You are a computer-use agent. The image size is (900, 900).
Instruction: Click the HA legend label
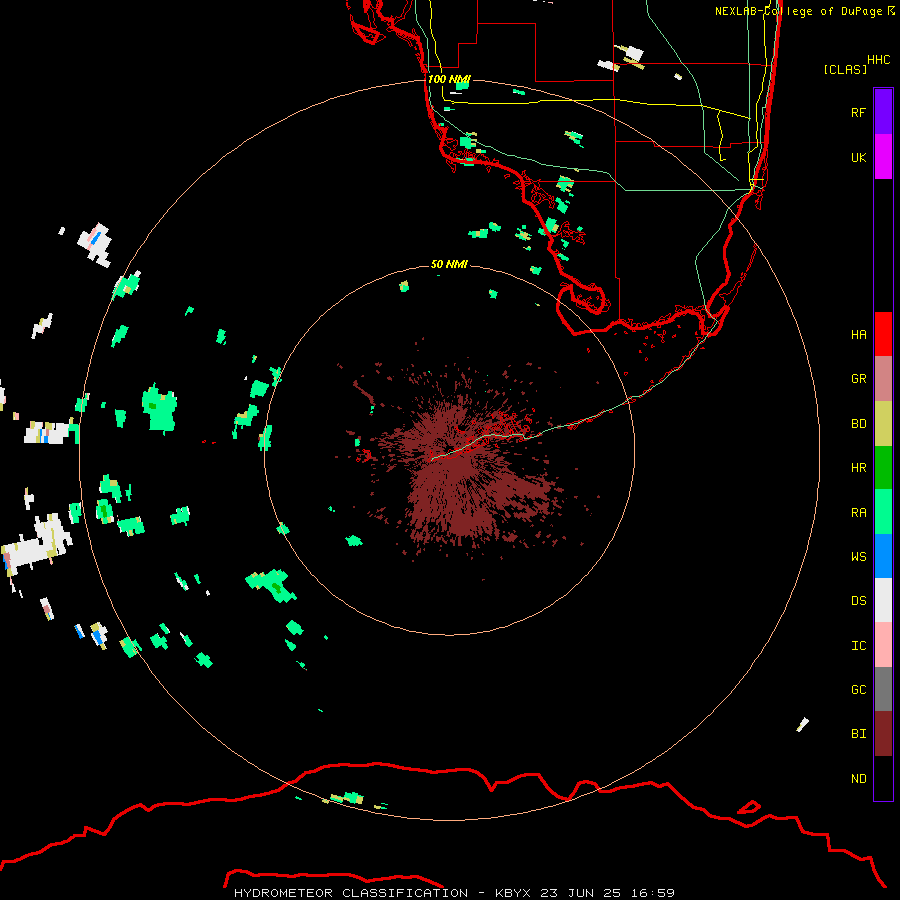pyautogui.click(x=858, y=334)
